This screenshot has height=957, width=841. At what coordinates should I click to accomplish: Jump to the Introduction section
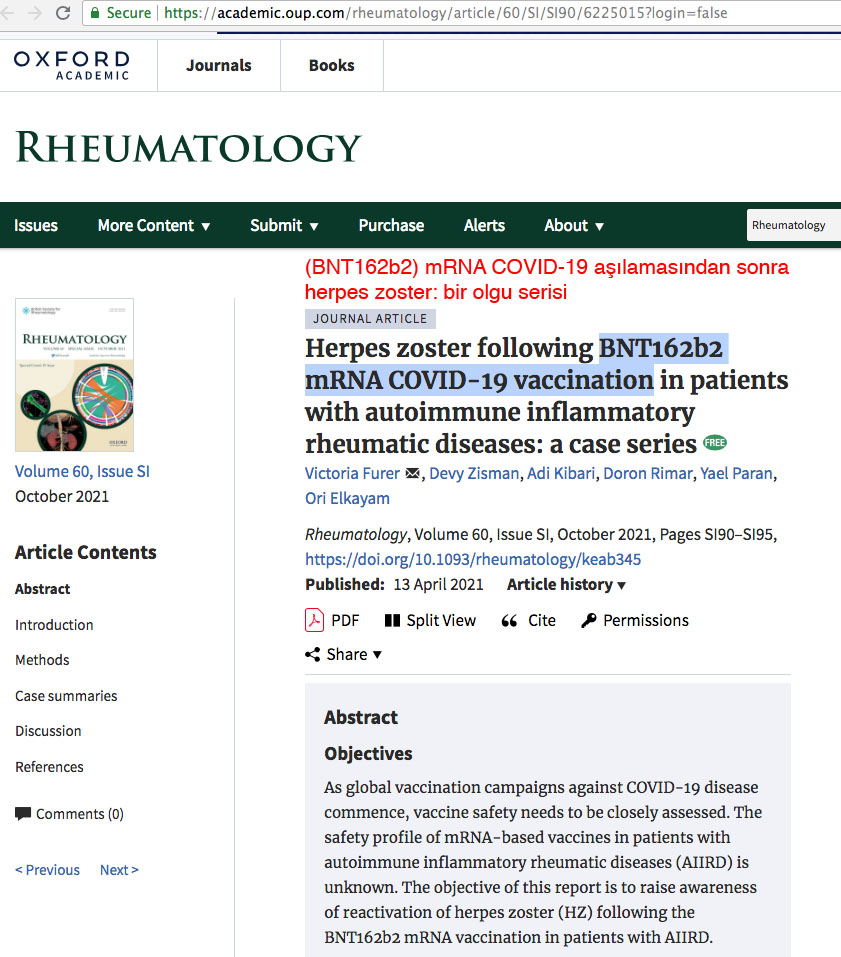(x=54, y=624)
